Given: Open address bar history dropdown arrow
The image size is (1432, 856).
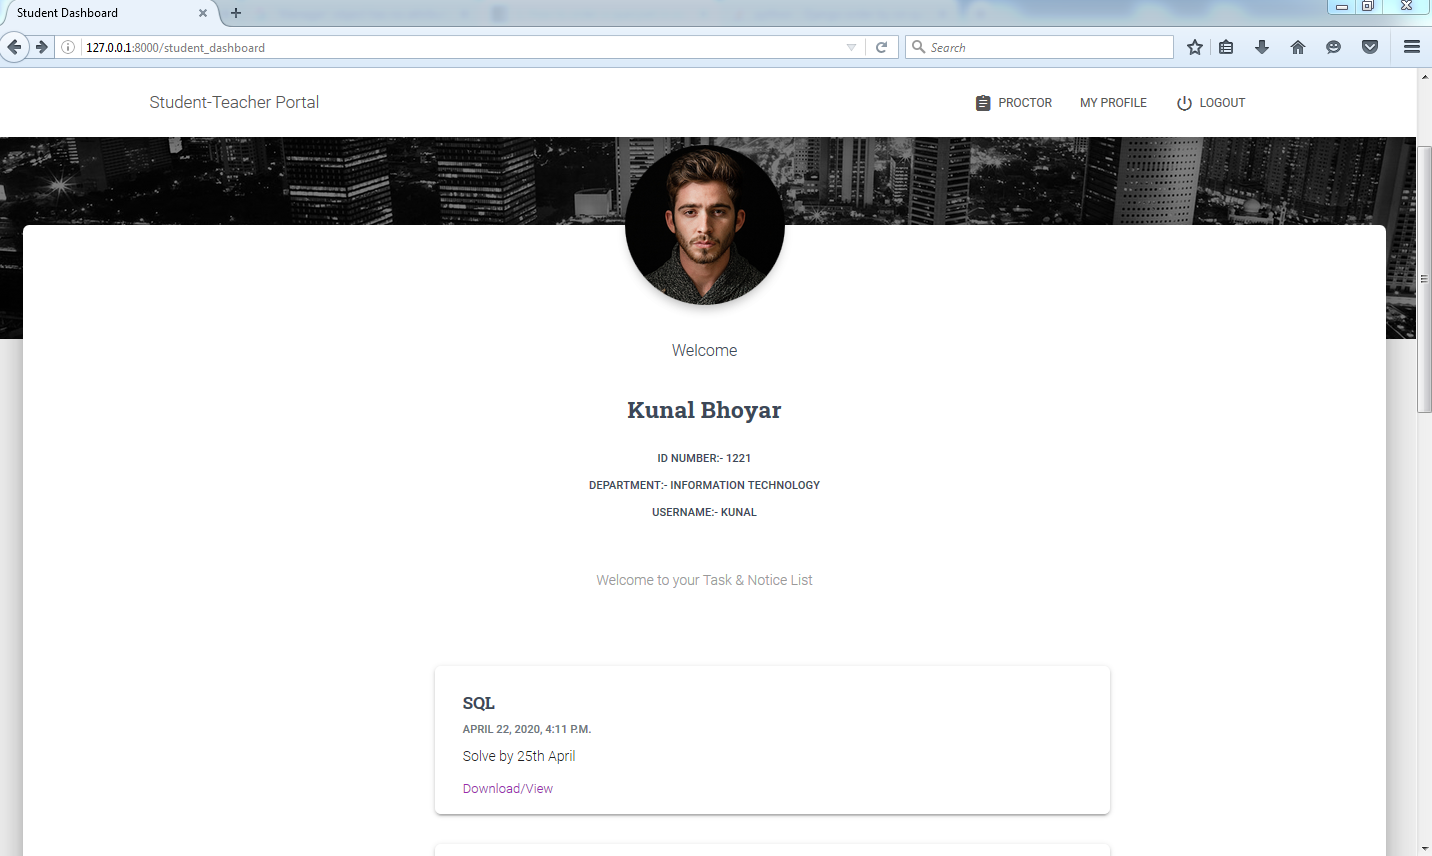Looking at the screenshot, I should (x=851, y=47).
